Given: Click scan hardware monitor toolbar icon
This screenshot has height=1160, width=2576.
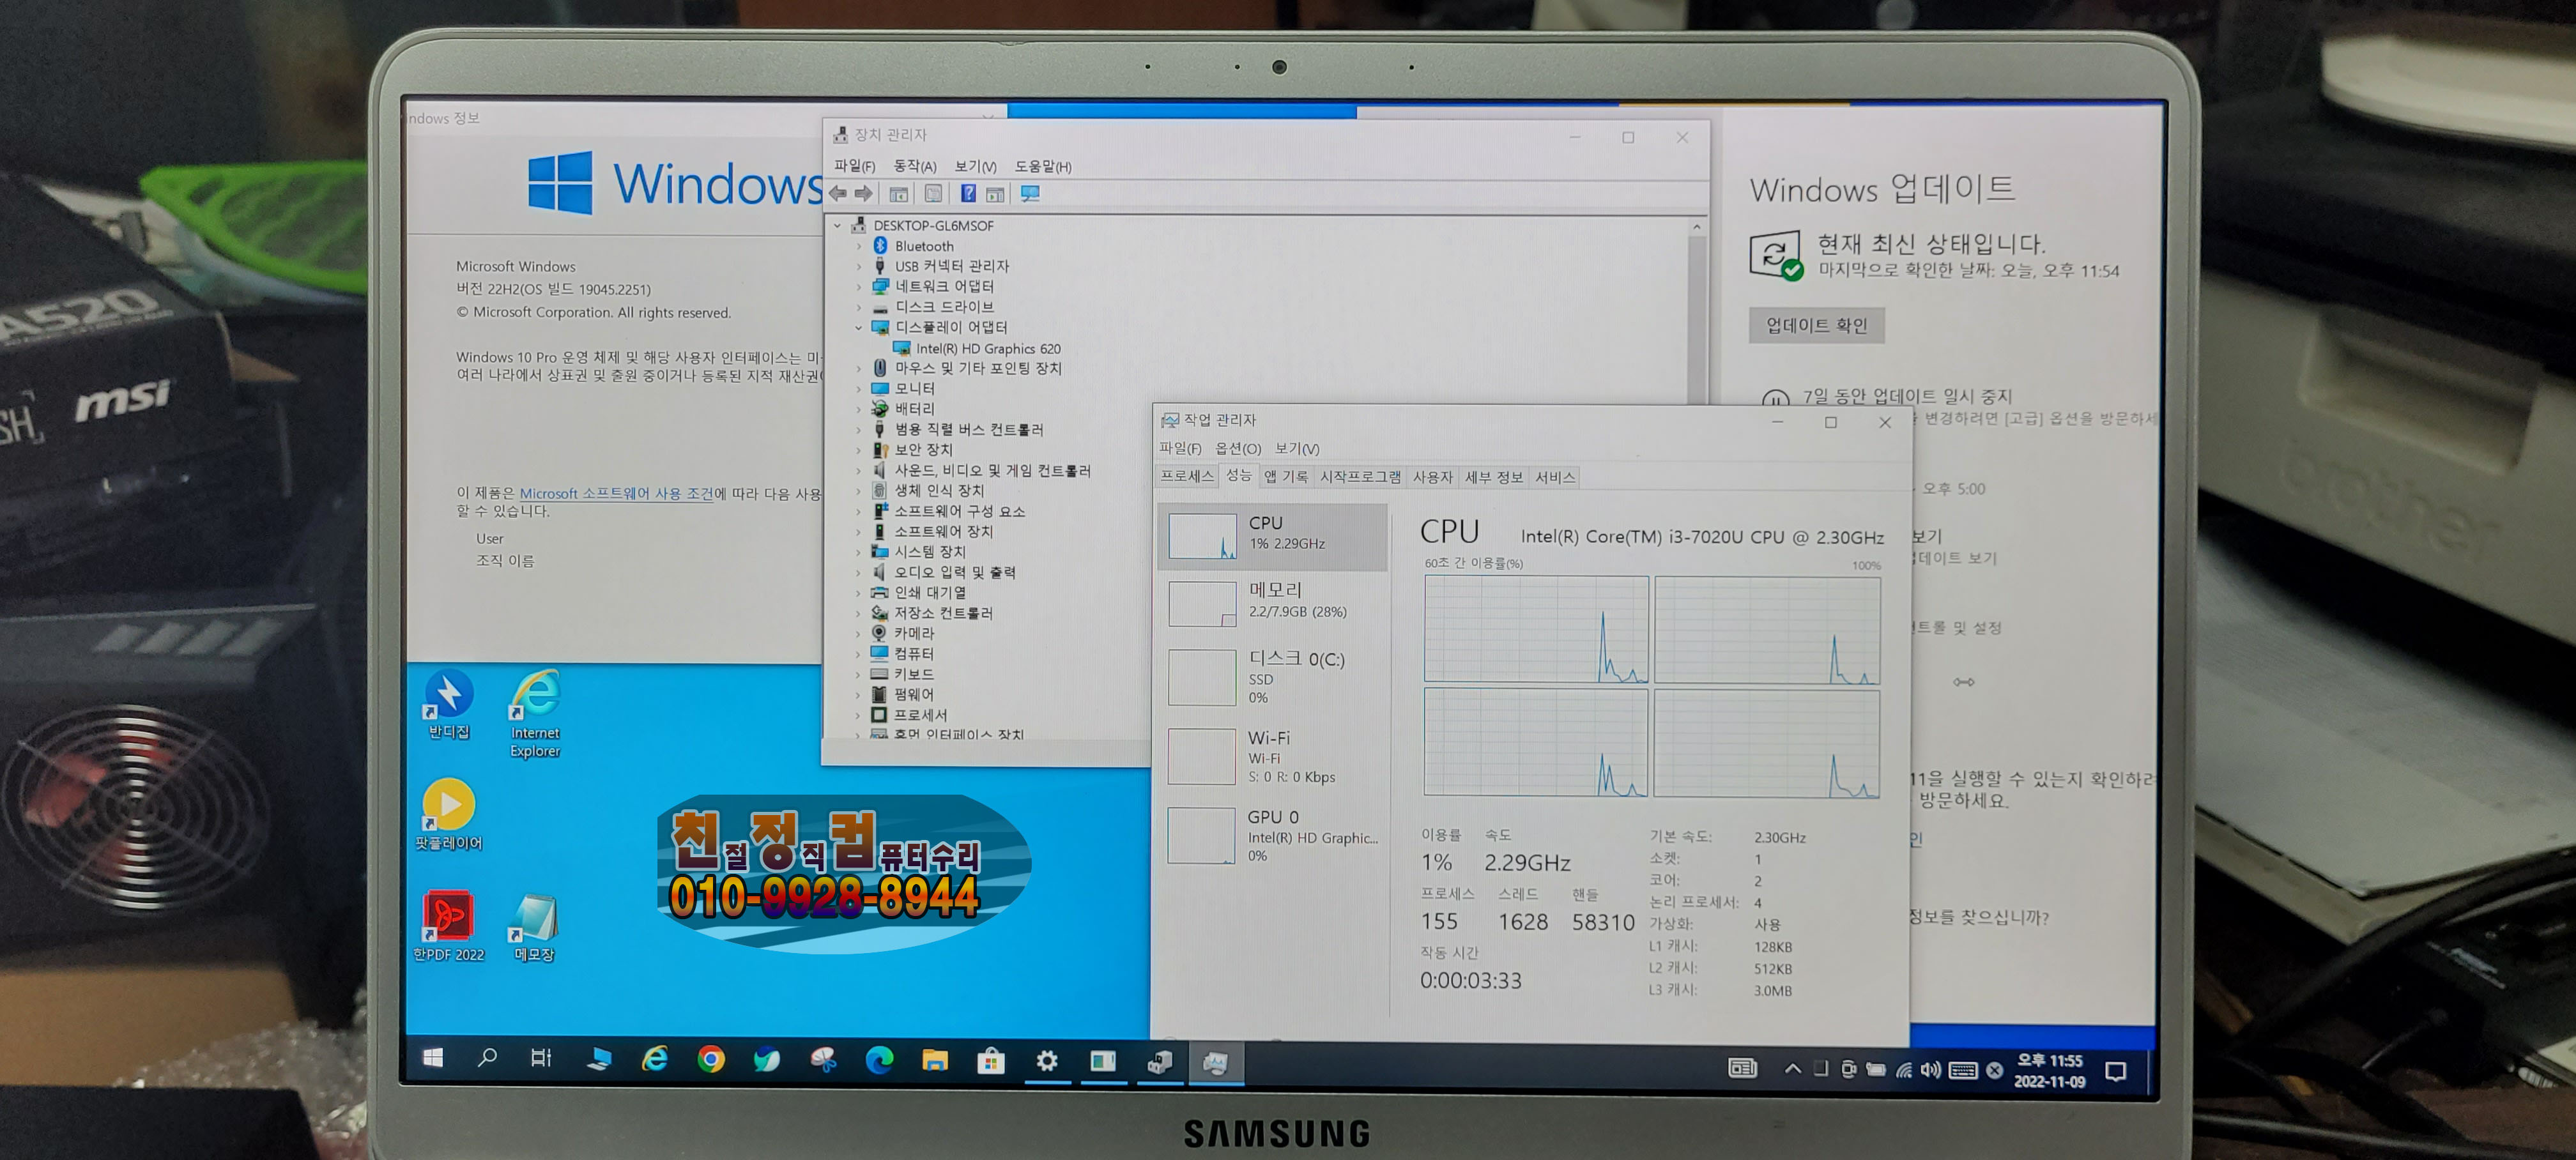Looking at the screenshot, I should tap(1030, 194).
